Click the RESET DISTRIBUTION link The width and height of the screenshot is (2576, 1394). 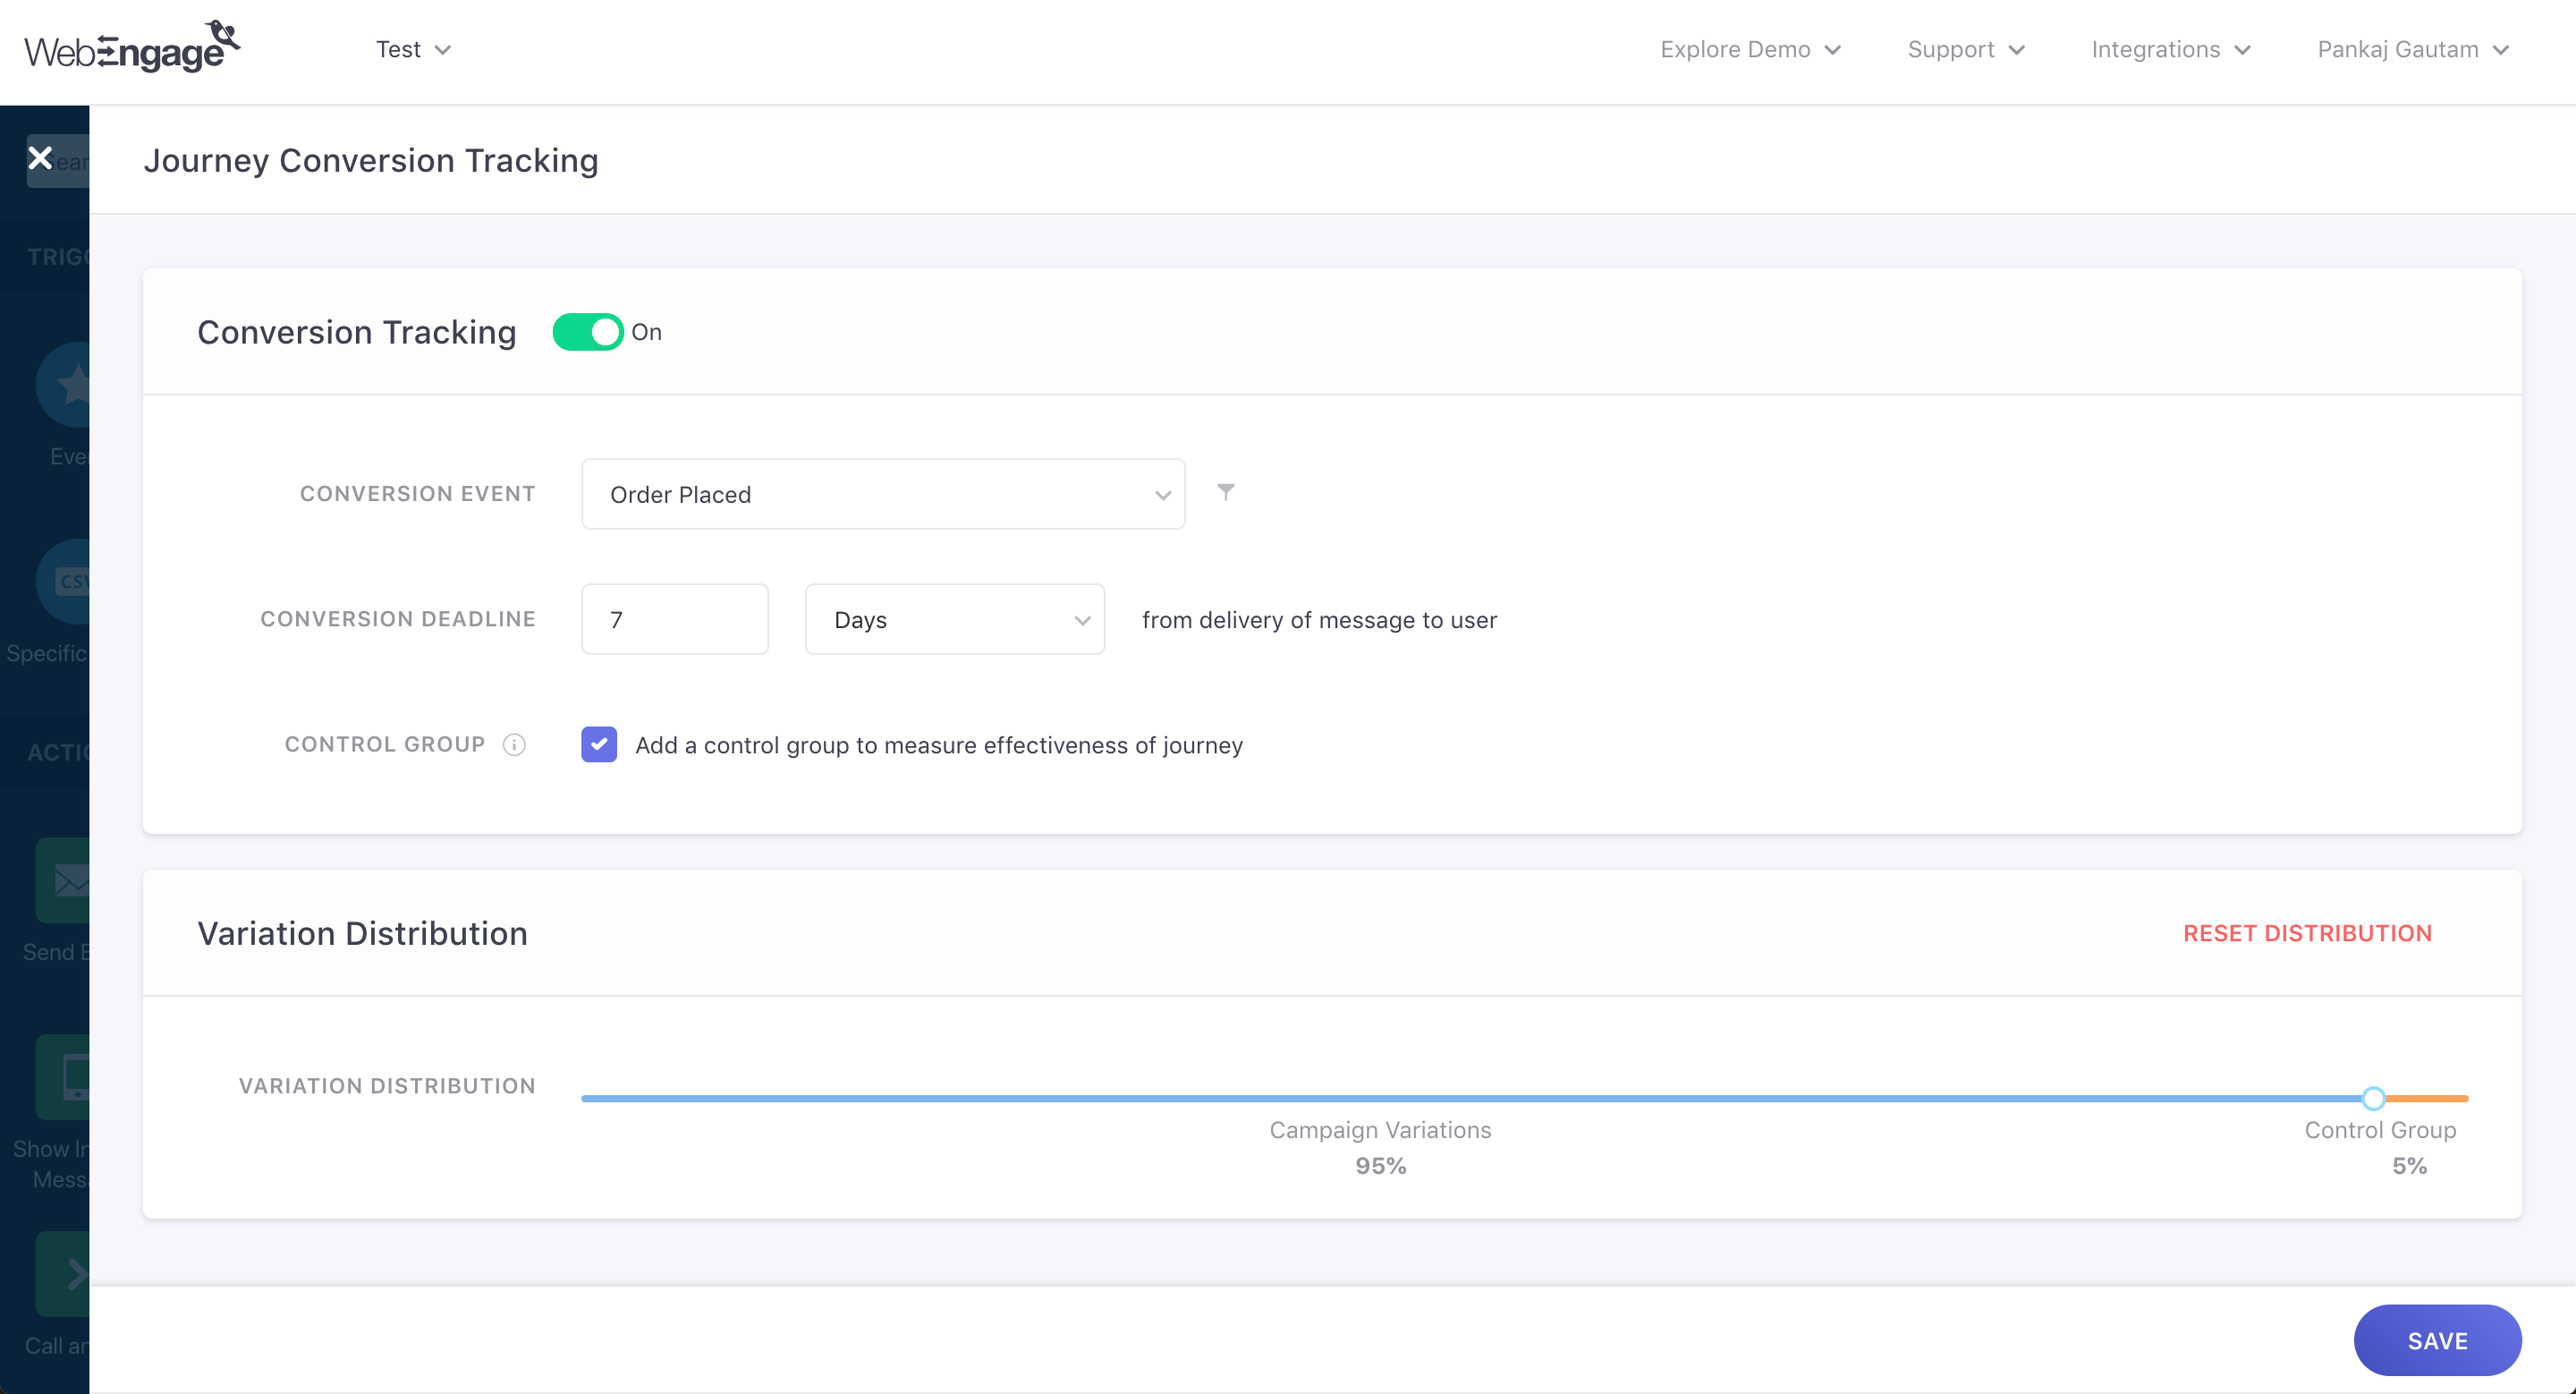click(x=2306, y=933)
